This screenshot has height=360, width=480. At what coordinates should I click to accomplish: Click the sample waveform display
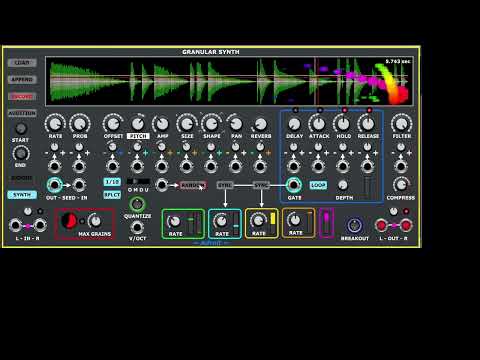point(230,81)
